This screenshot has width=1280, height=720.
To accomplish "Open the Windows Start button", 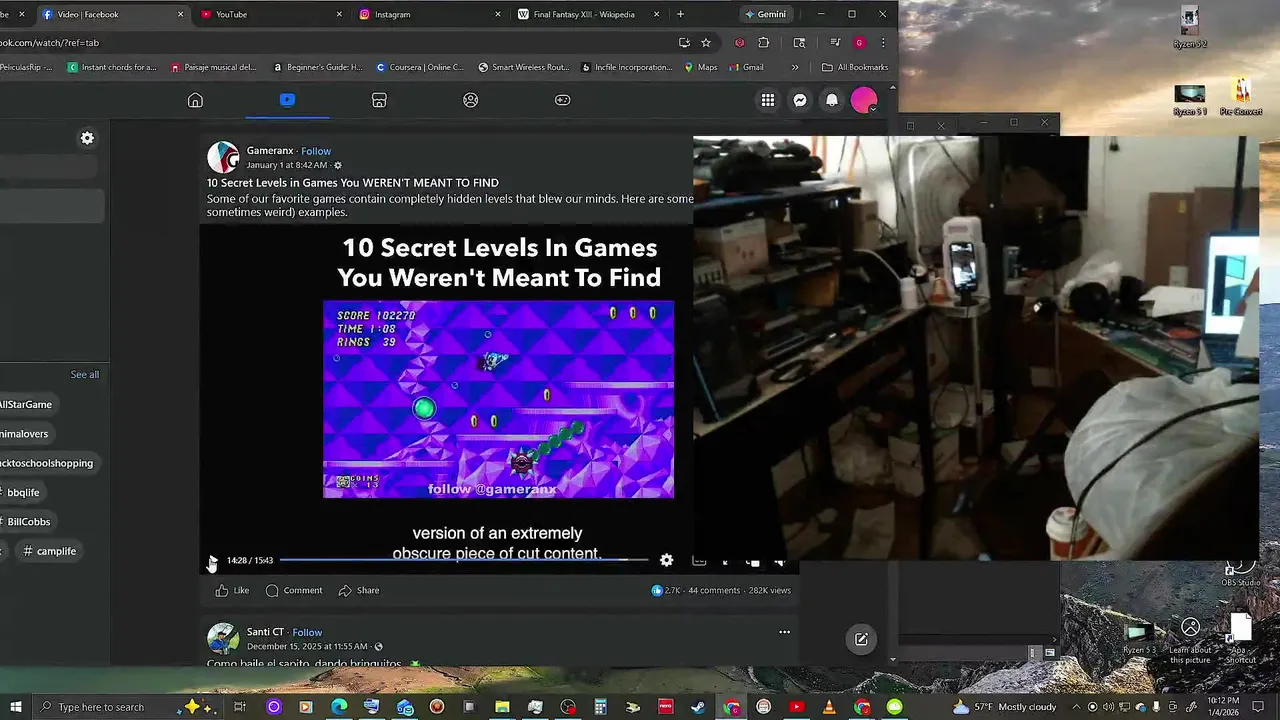I will (x=16, y=707).
